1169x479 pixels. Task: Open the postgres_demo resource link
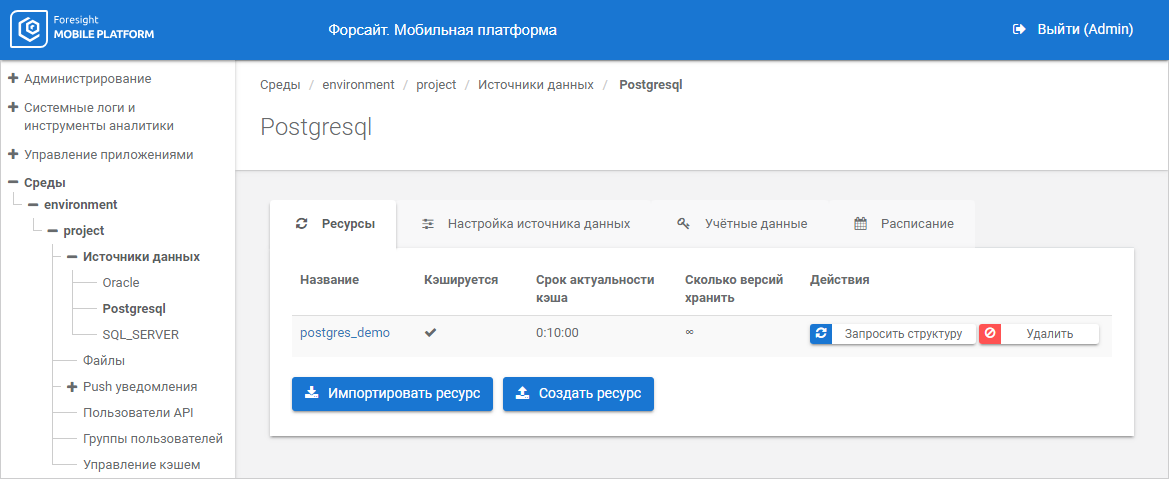[345, 333]
